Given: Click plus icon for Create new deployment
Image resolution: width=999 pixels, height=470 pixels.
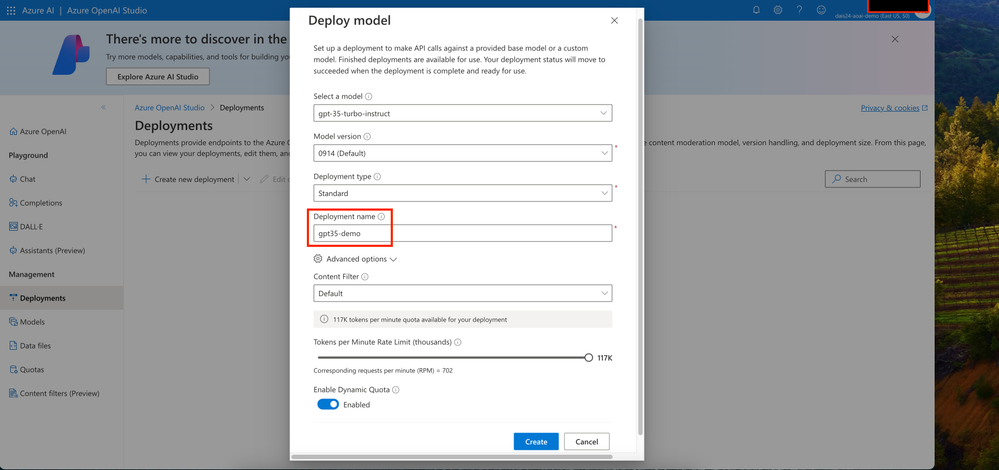Looking at the screenshot, I should (146, 179).
